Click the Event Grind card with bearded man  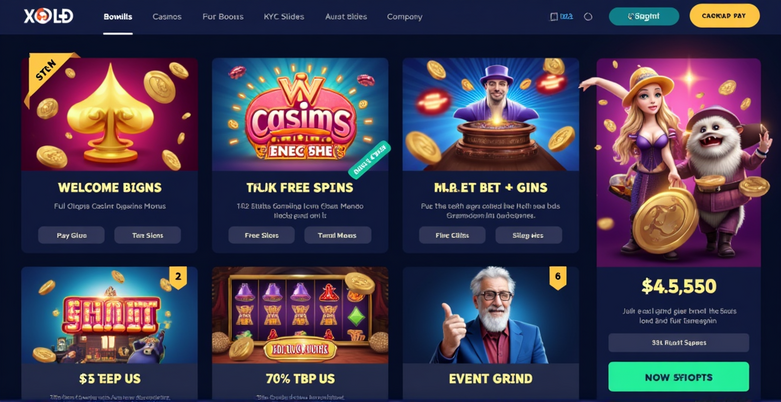coord(491,334)
